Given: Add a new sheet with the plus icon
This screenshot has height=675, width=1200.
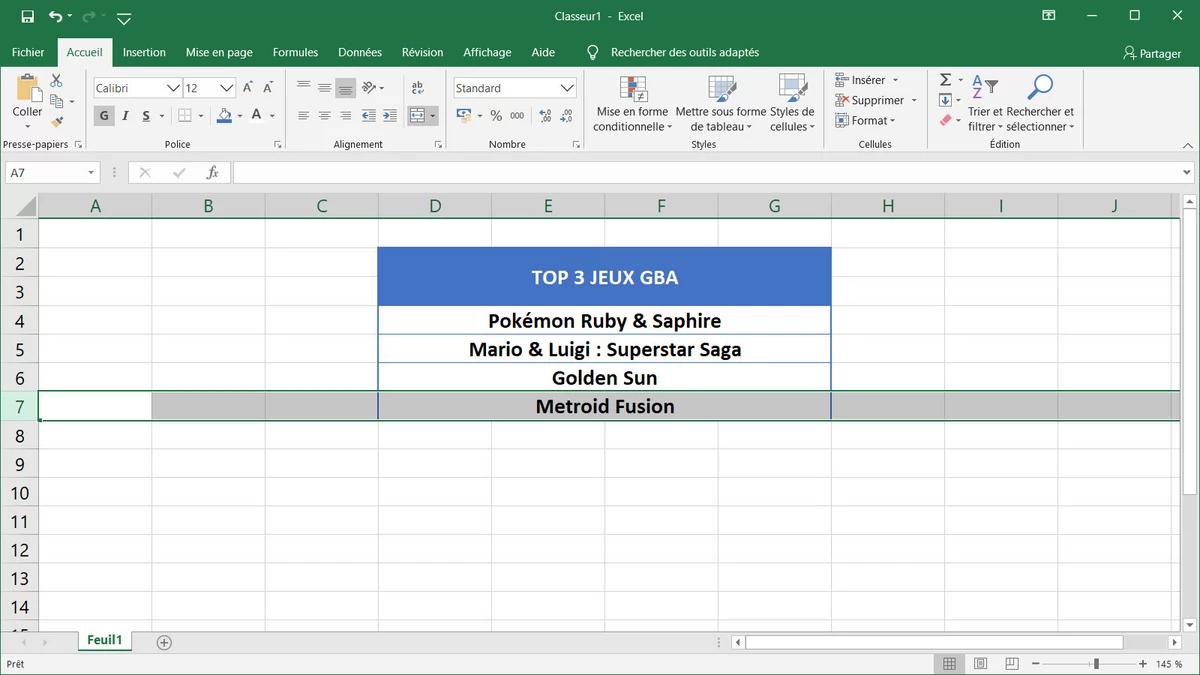Looking at the screenshot, I should [x=165, y=642].
